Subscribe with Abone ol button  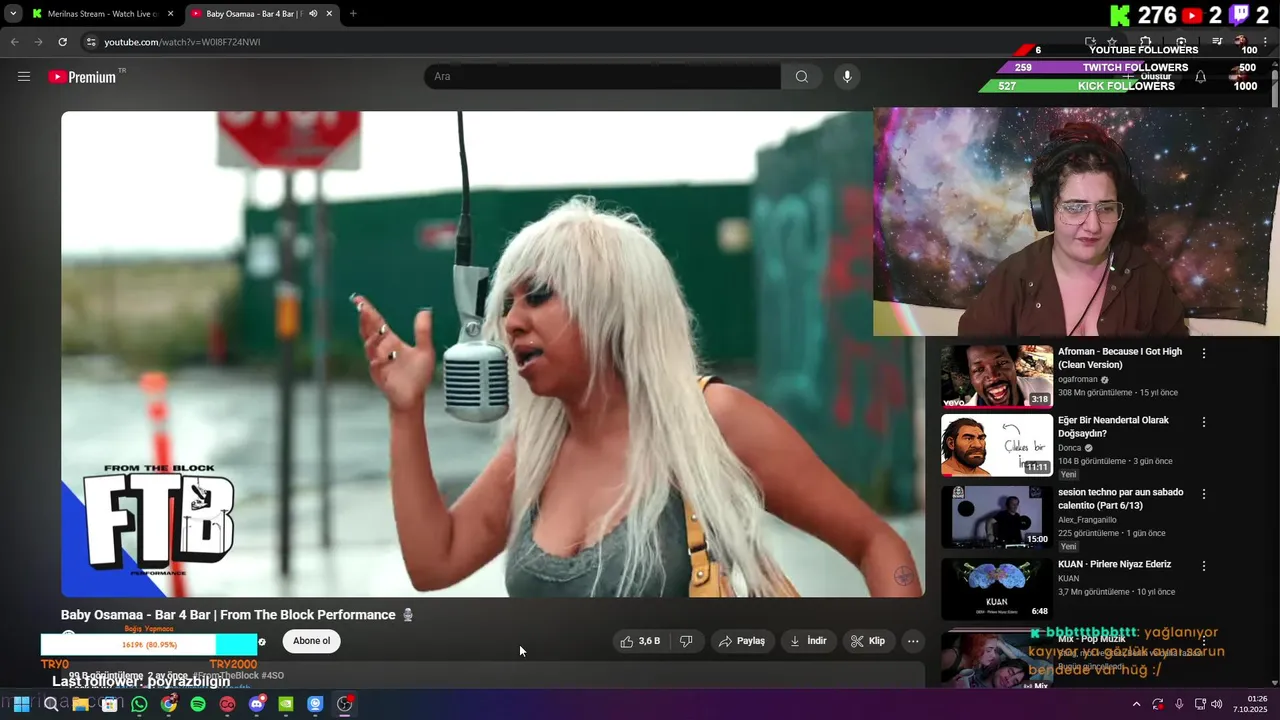(x=311, y=641)
